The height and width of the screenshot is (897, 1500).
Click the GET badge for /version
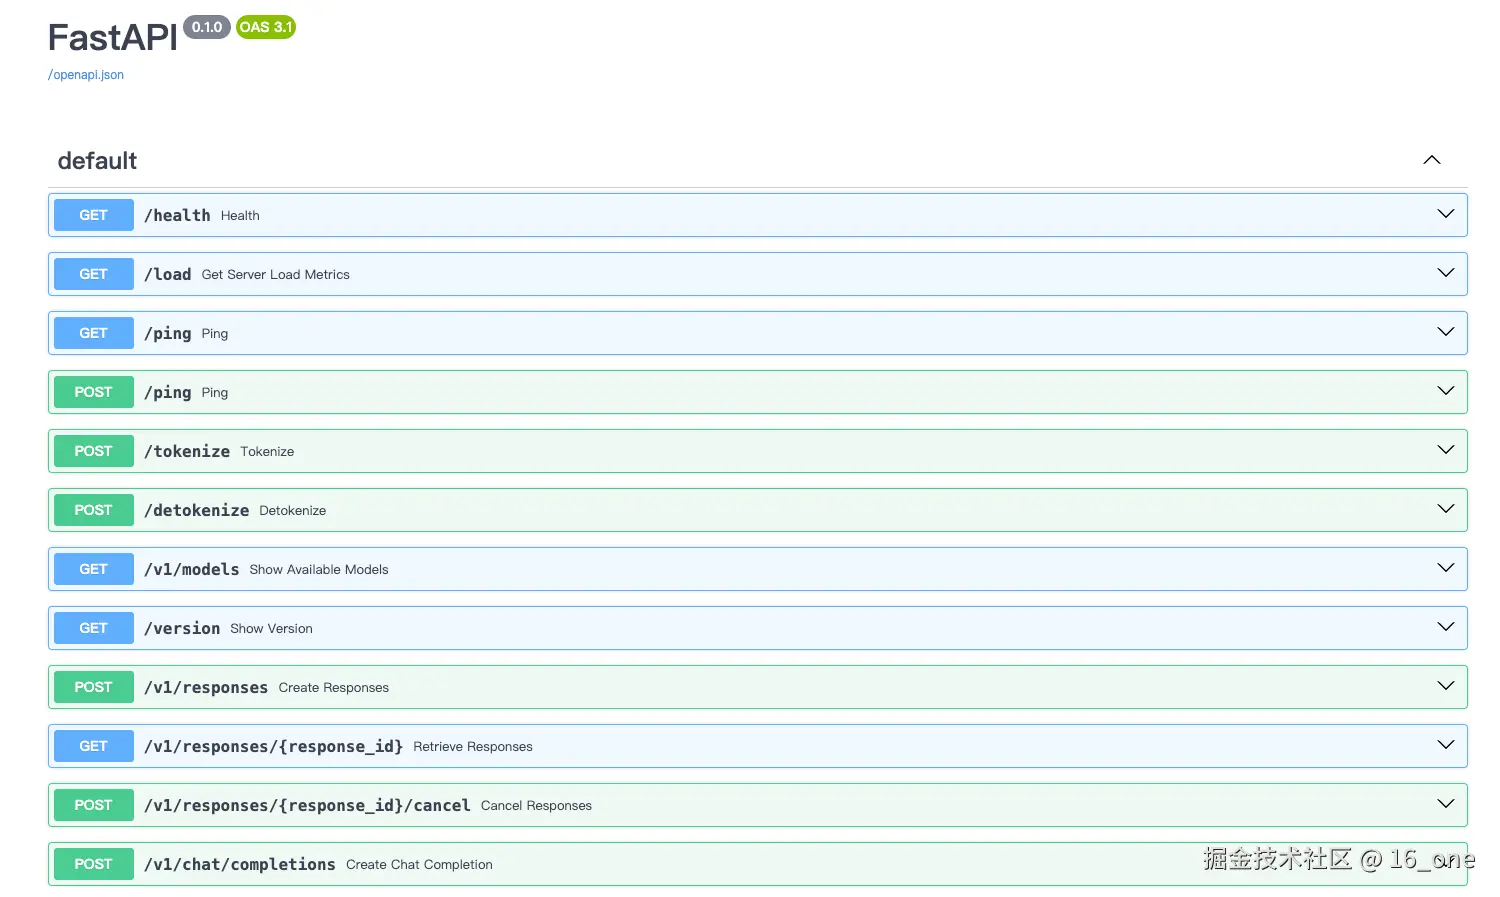[x=93, y=628]
